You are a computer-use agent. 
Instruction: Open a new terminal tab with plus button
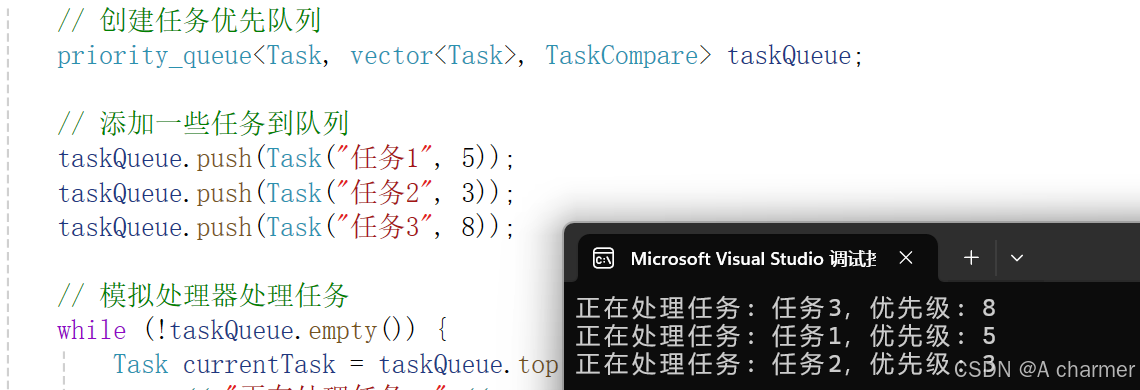[971, 258]
